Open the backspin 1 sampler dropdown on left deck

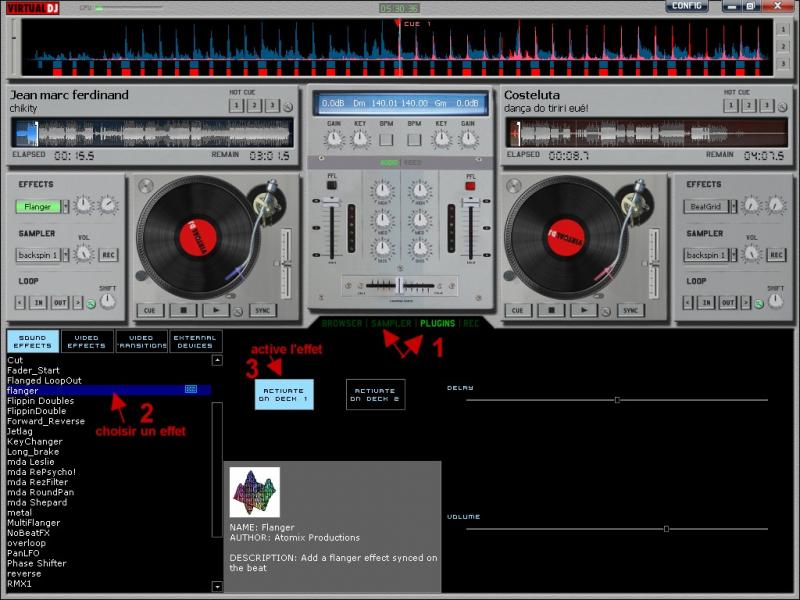[x=67, y=255]
